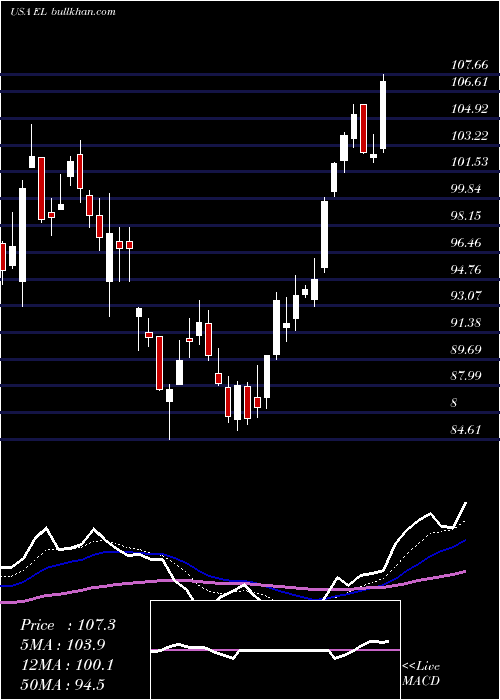Click the latest tall white candlestick near 106.61
The height and width of the screenshot is (700, 500).
point(383,114)
